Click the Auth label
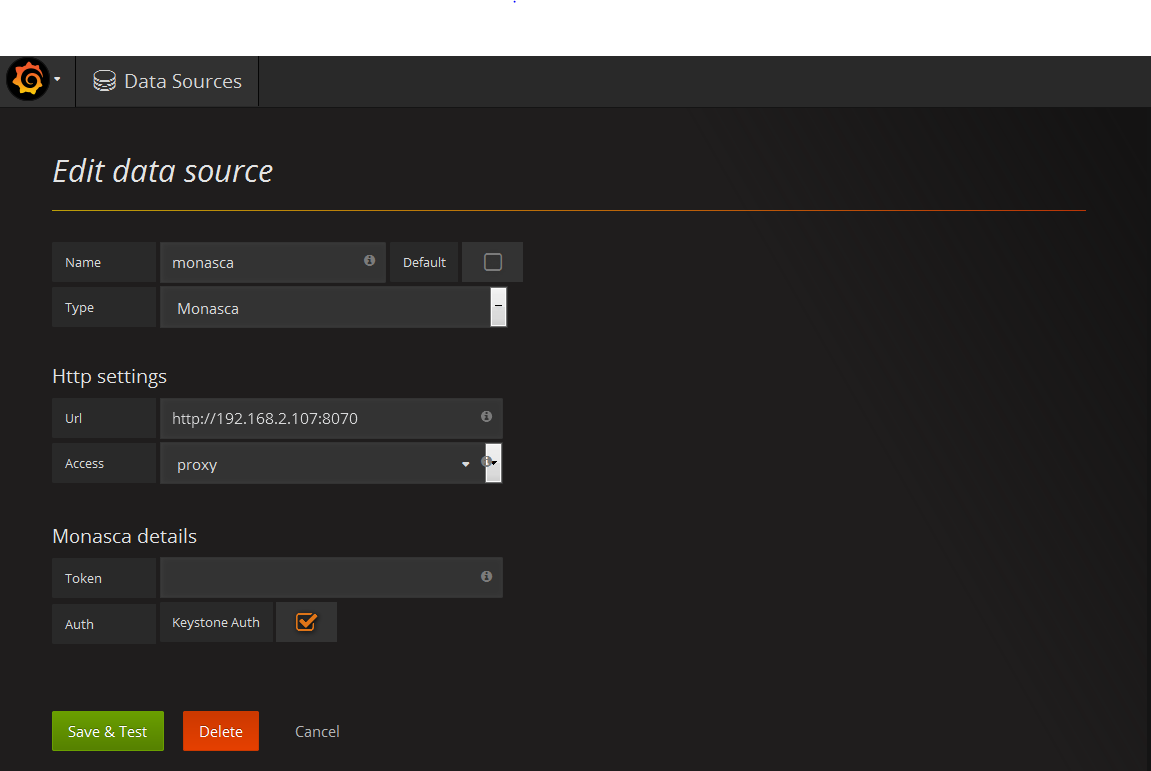This screenshot has width=1151, height=771. pos(104,623)
